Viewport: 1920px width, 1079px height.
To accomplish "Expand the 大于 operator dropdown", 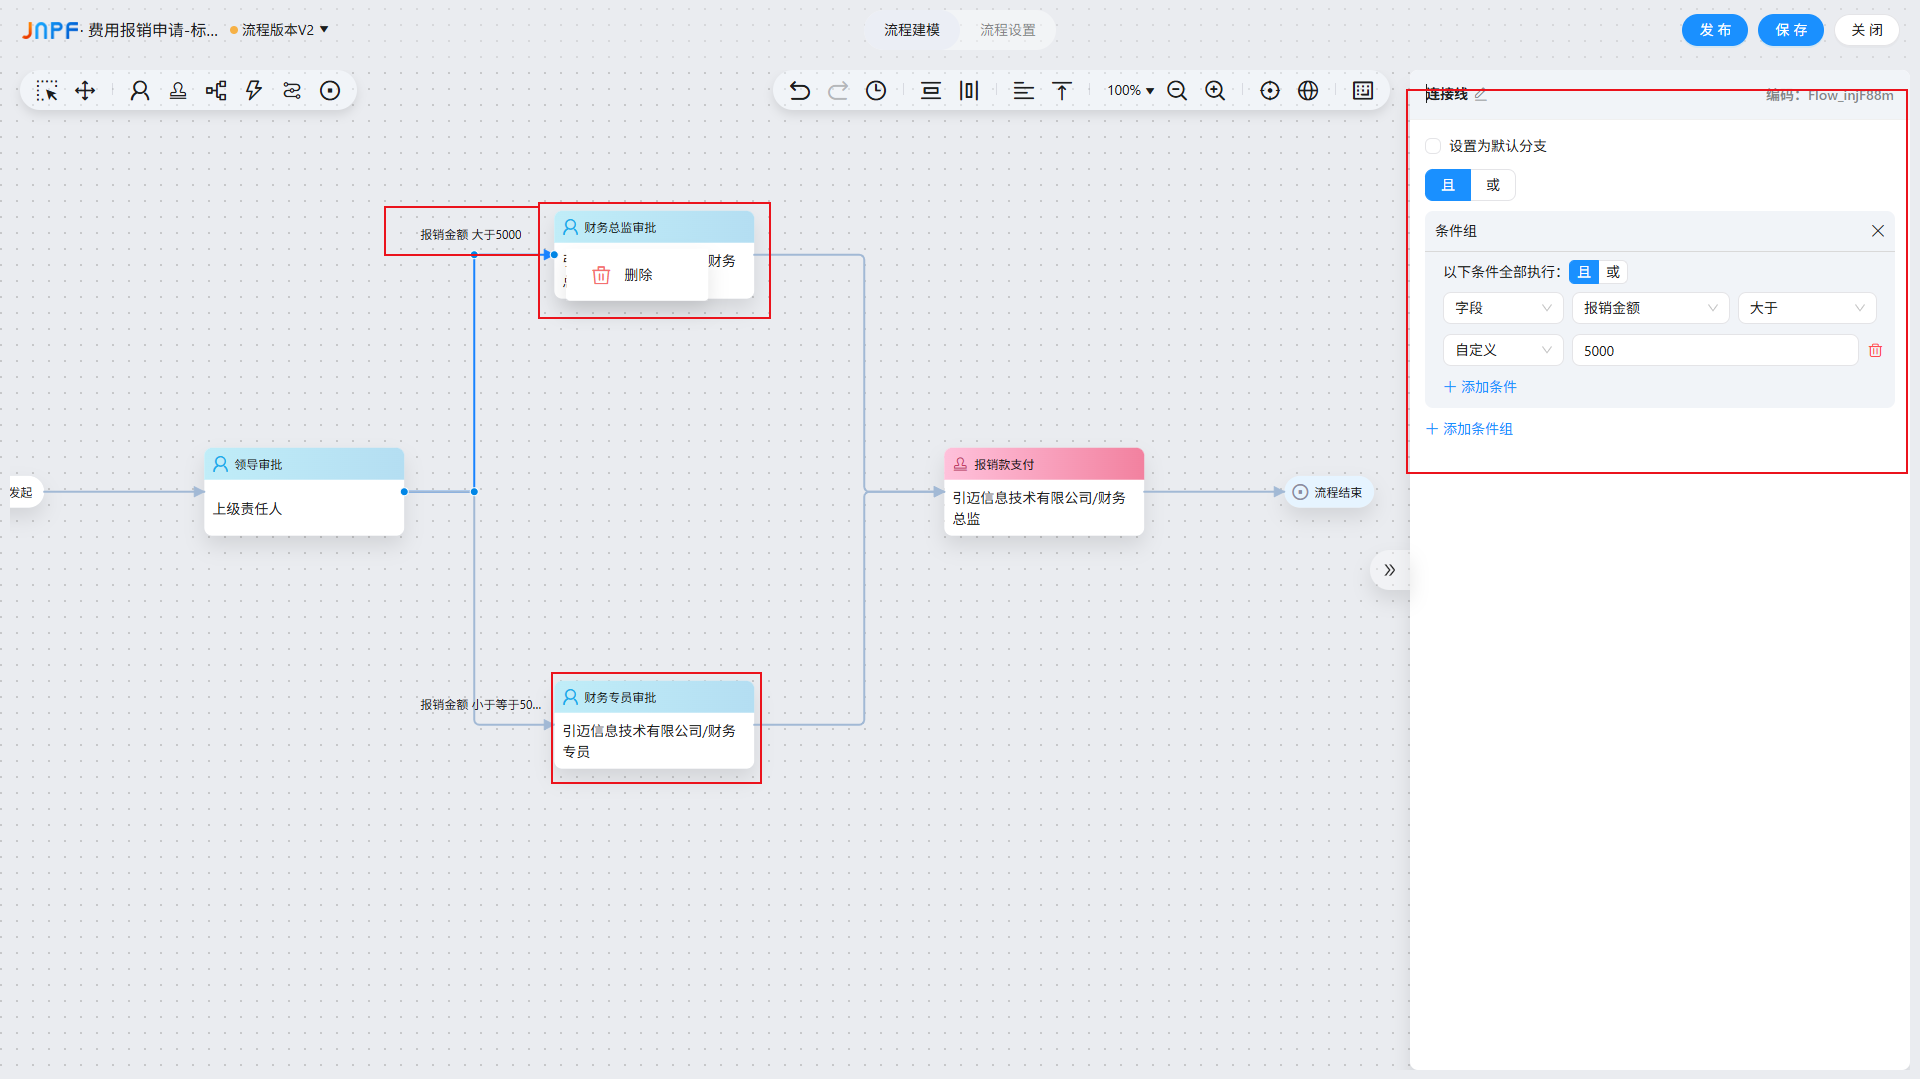I will pos(1805,308).
